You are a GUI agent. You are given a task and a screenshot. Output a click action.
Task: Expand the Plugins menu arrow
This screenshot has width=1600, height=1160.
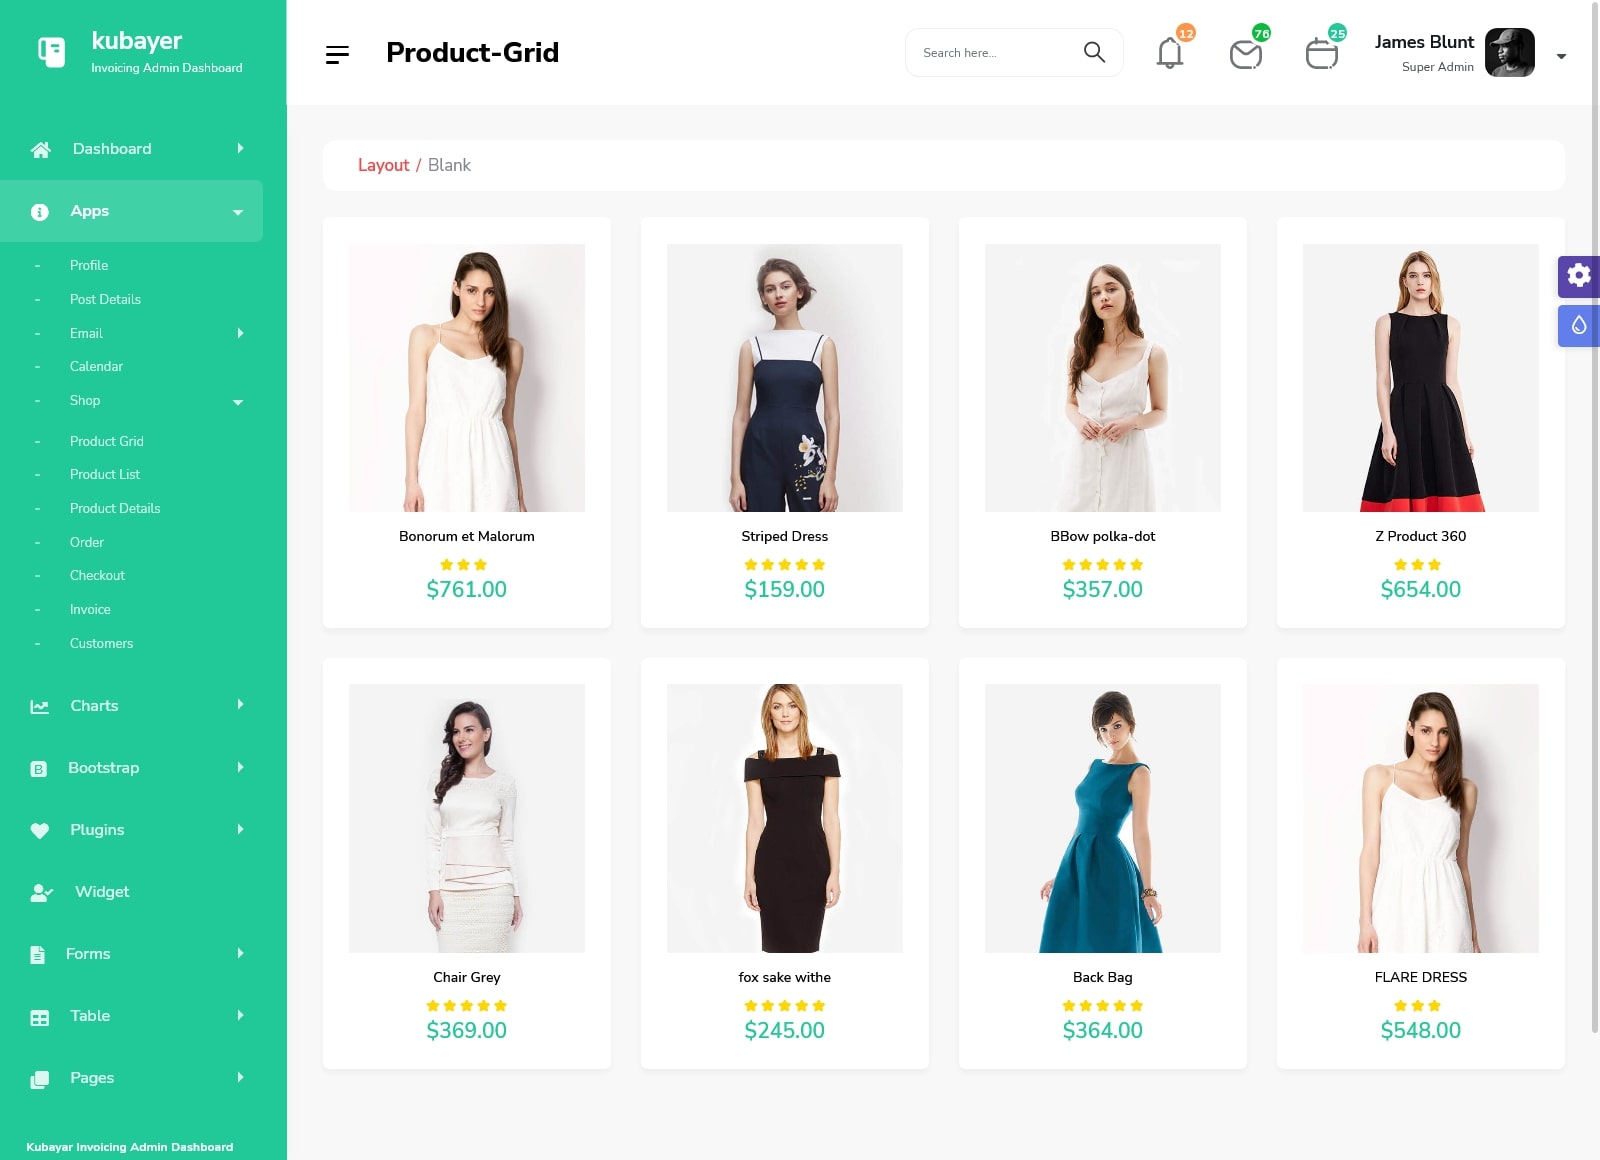pos(240,829)
